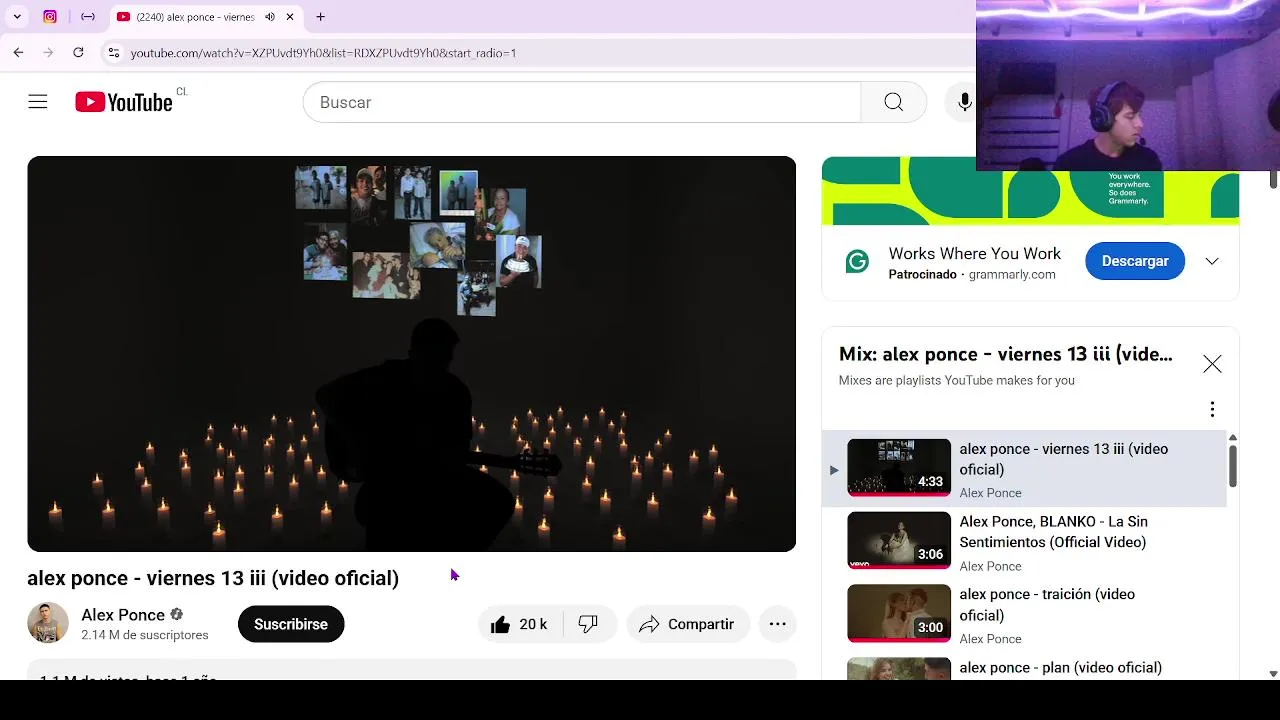Viewport: 1280px width, 720px height.
Task: Select 'Alex Ponce, BLANKO - La Sin Sentimientos' title
Action: point(1053,532)
